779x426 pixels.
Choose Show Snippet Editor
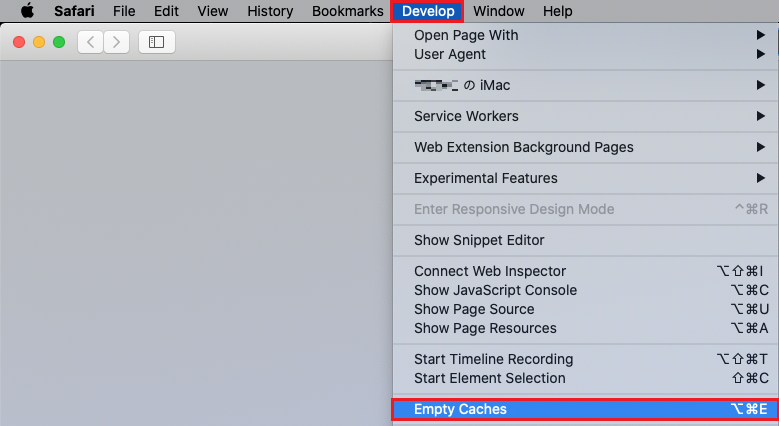(x=586, y=240)
